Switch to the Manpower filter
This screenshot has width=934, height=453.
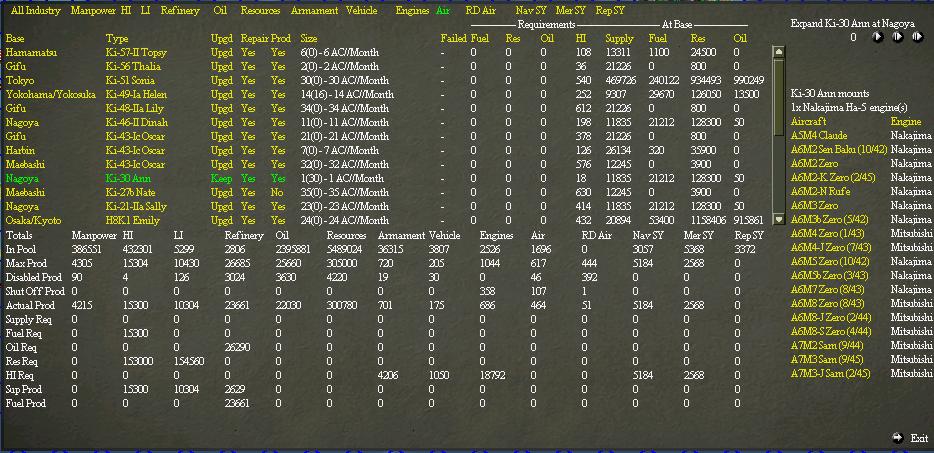click(92, 10)
